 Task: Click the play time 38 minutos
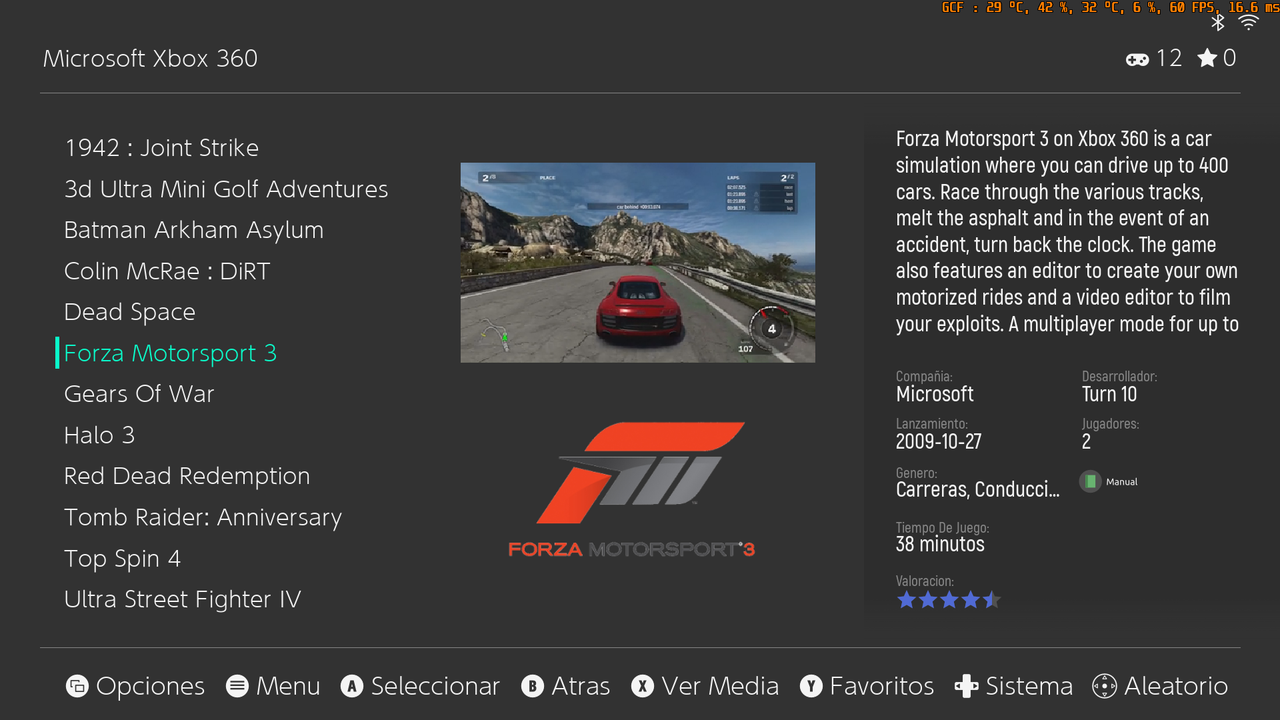(x=940, y=544)
